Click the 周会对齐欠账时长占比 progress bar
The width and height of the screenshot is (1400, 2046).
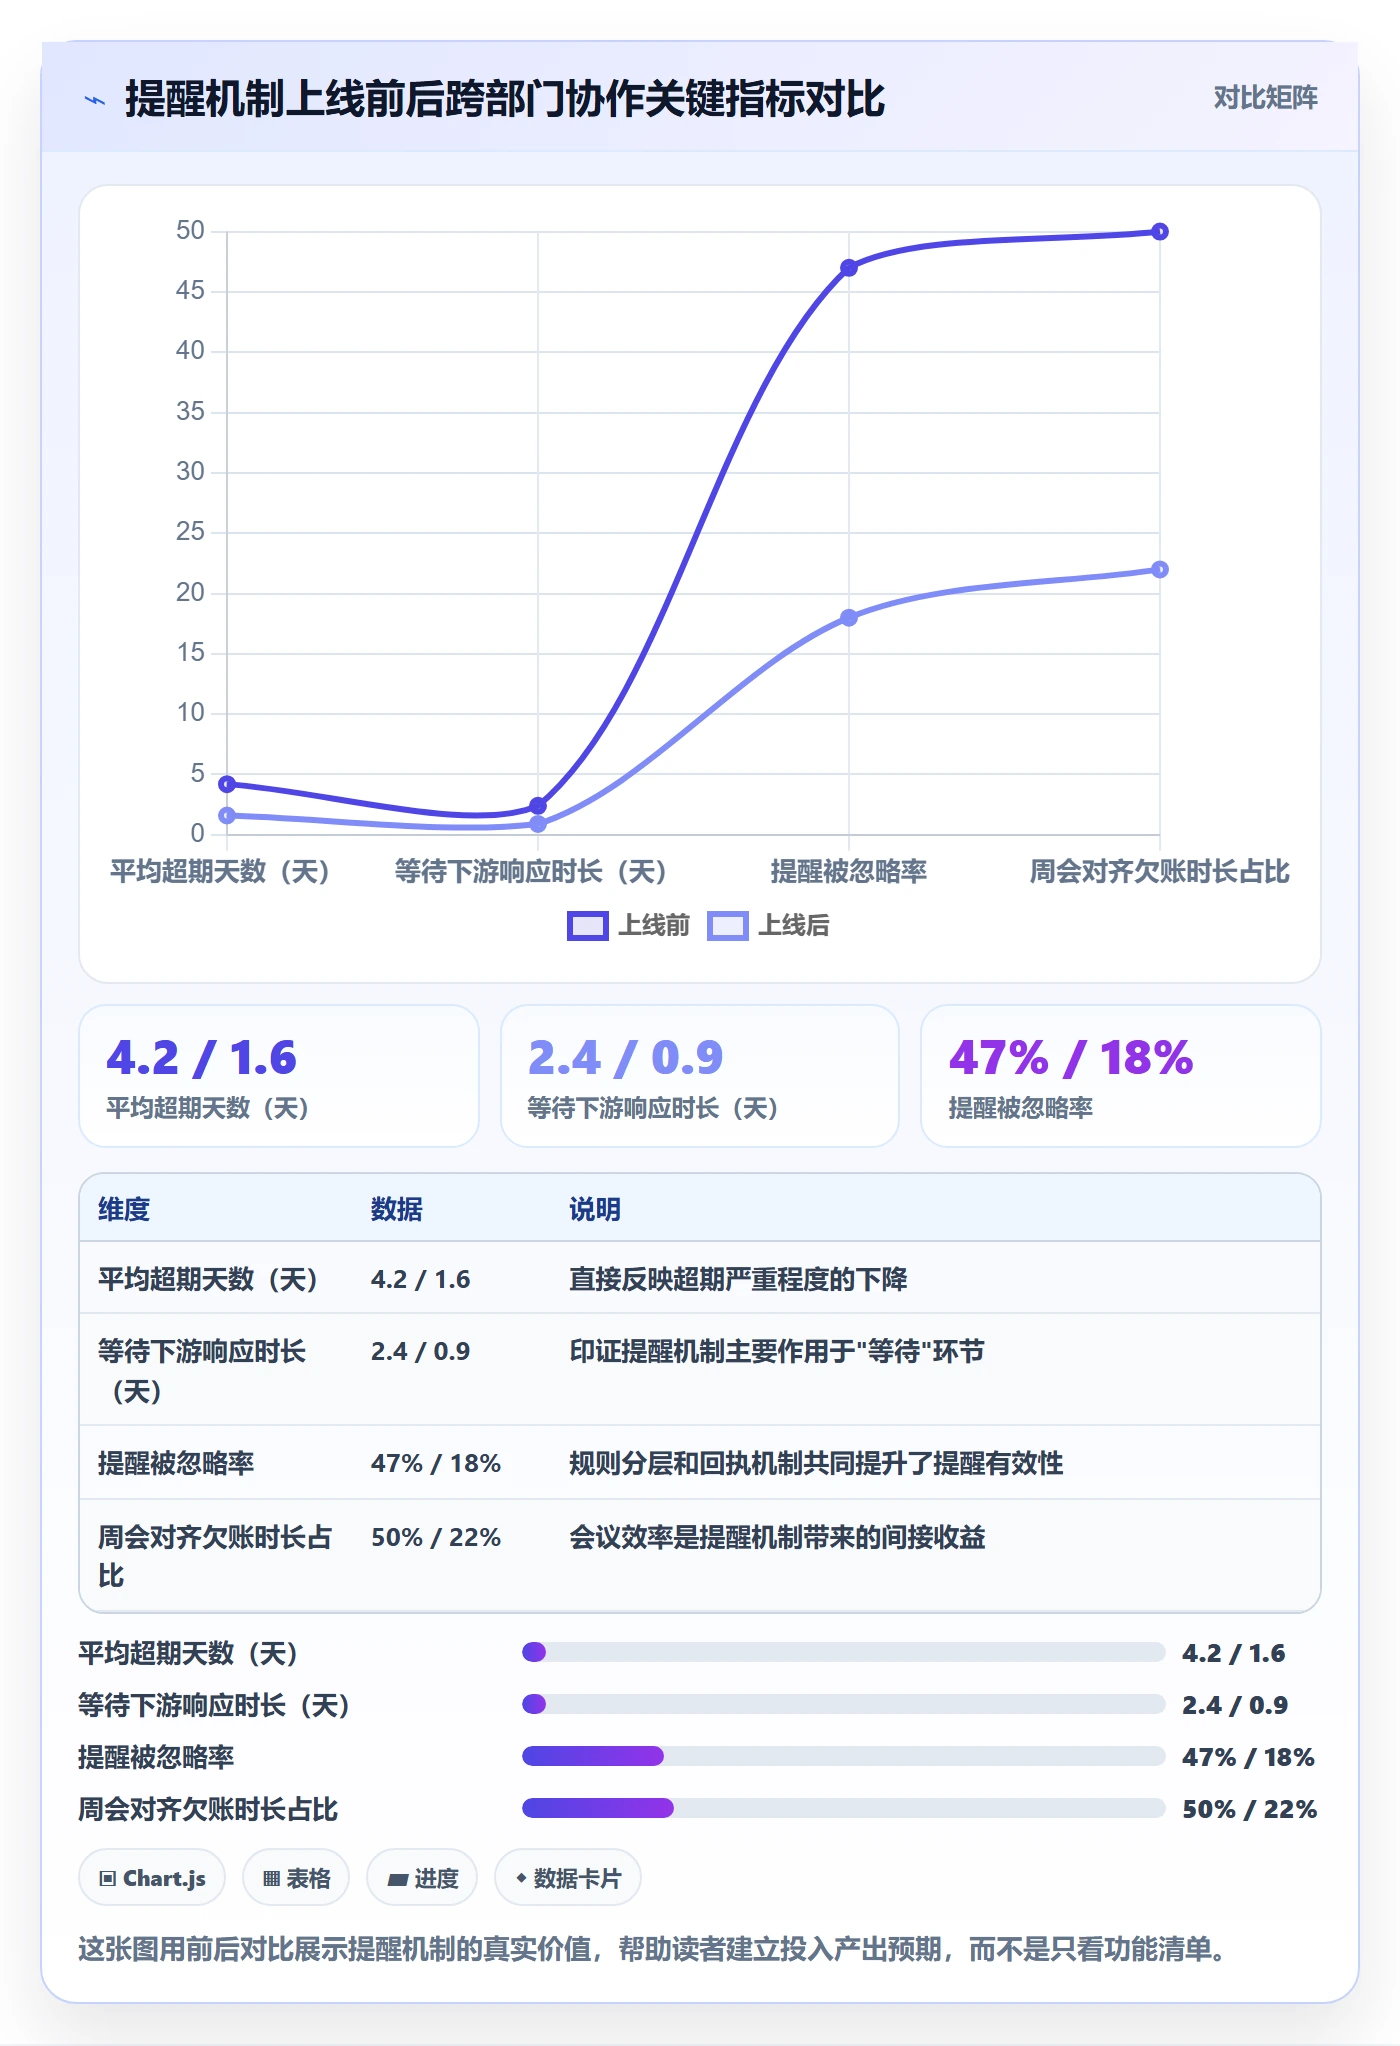pyautogui.click(x=844, y=1808)
